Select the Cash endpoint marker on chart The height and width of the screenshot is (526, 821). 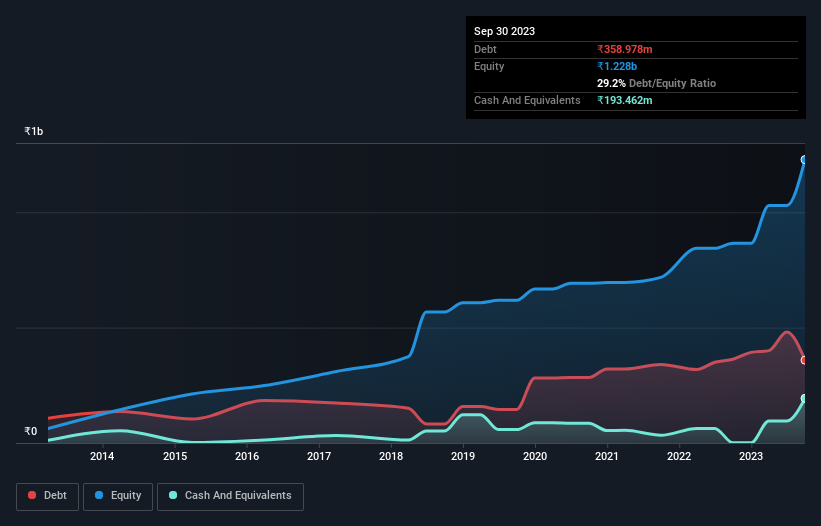[804, 398]
